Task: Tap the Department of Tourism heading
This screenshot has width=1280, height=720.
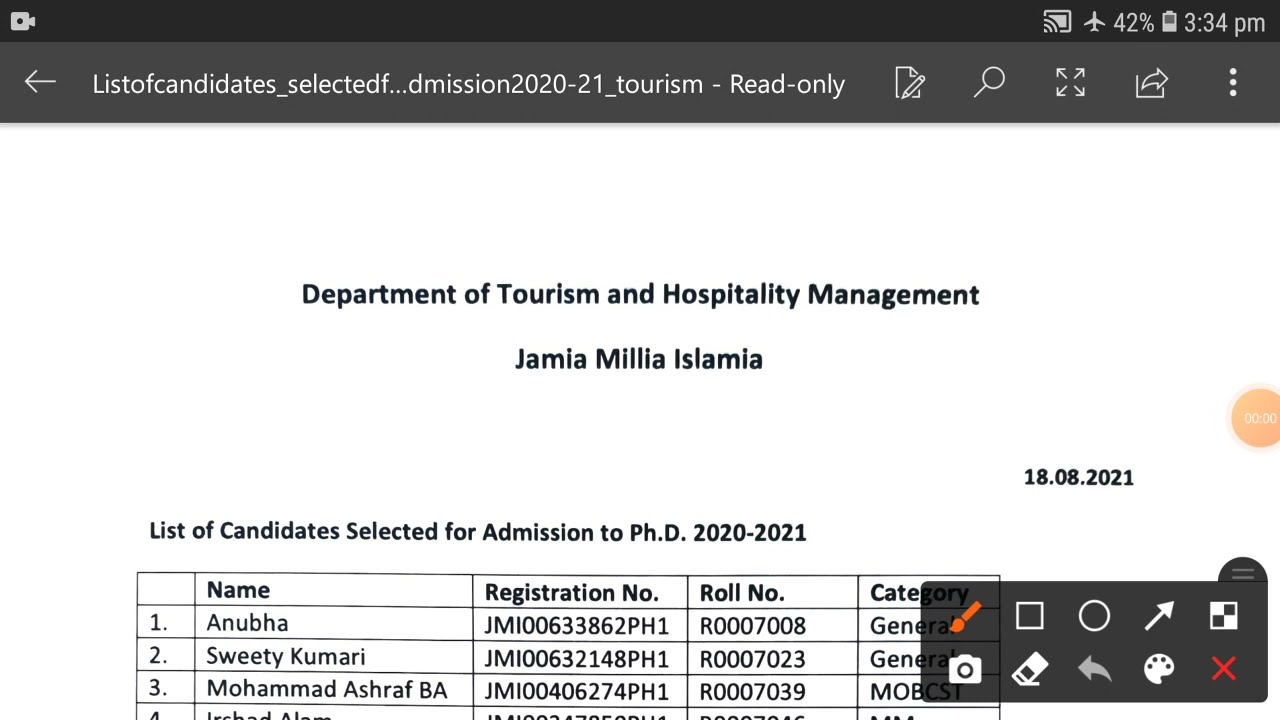Action: coord(640,294)
